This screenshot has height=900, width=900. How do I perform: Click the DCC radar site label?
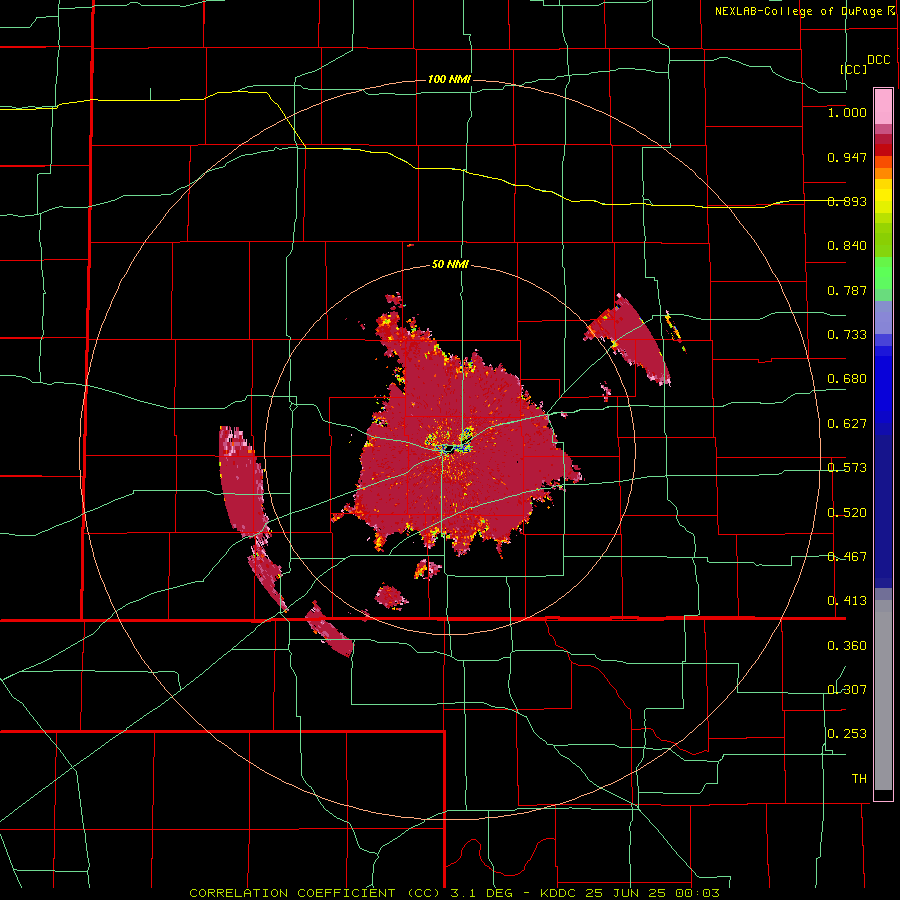pyautogui.click(x=878, y=60)
